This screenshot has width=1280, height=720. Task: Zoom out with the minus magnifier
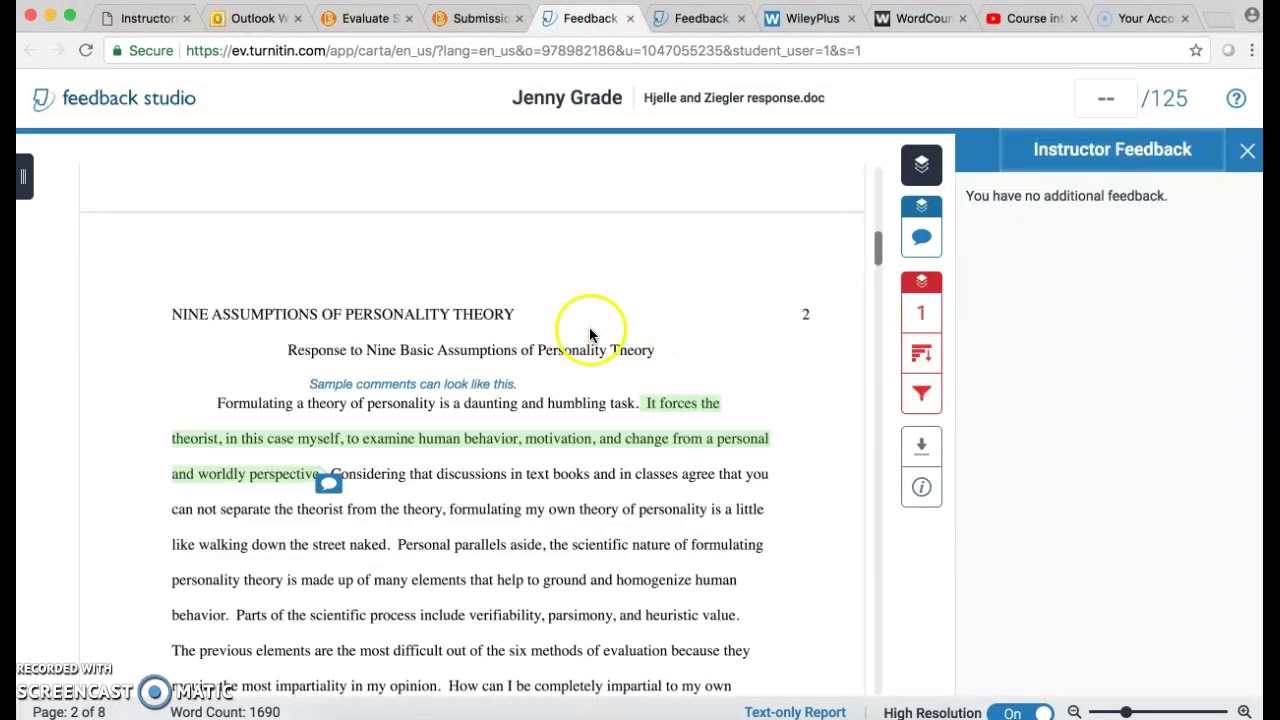[1074, 712]
